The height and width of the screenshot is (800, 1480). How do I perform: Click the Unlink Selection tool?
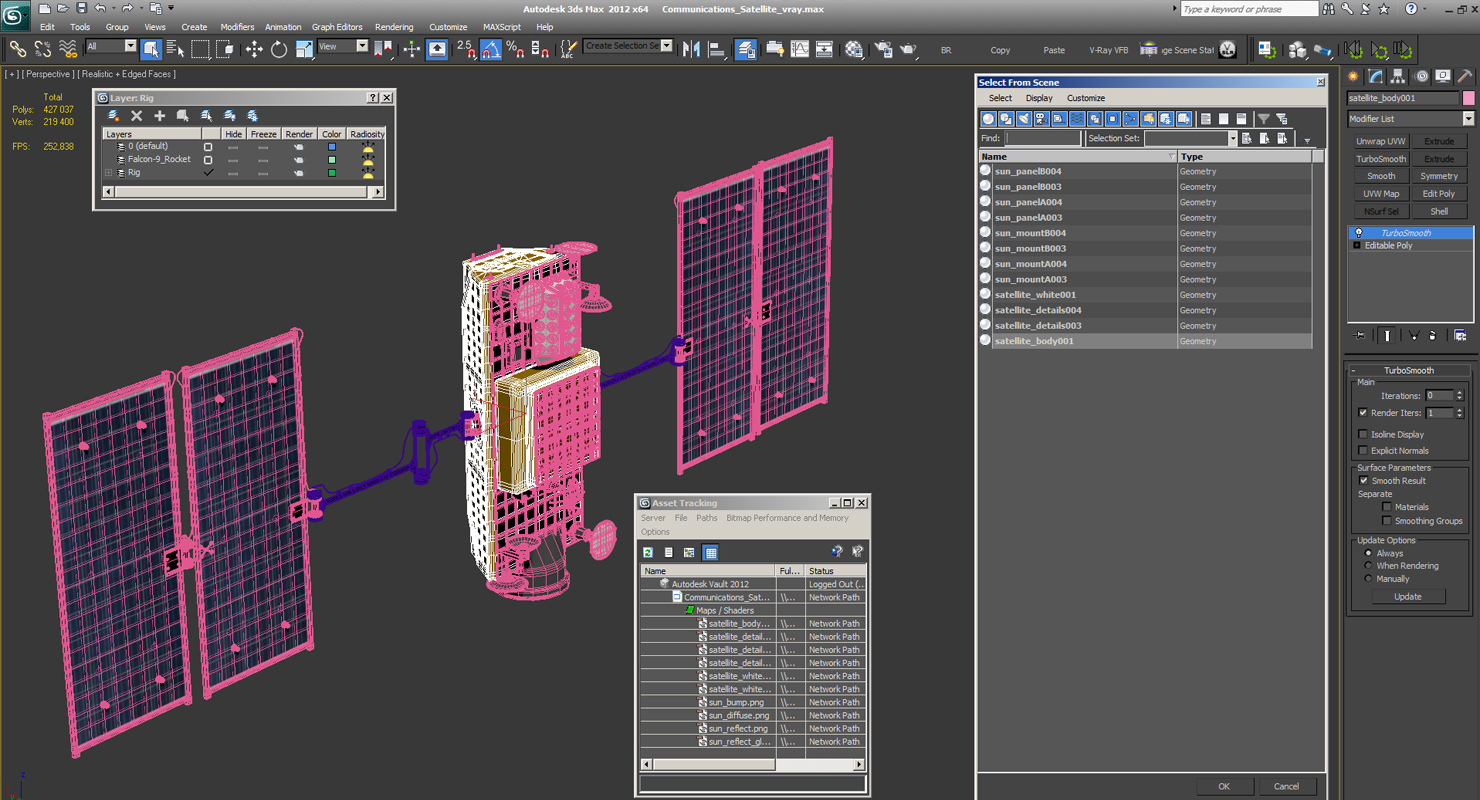(43, 48)
